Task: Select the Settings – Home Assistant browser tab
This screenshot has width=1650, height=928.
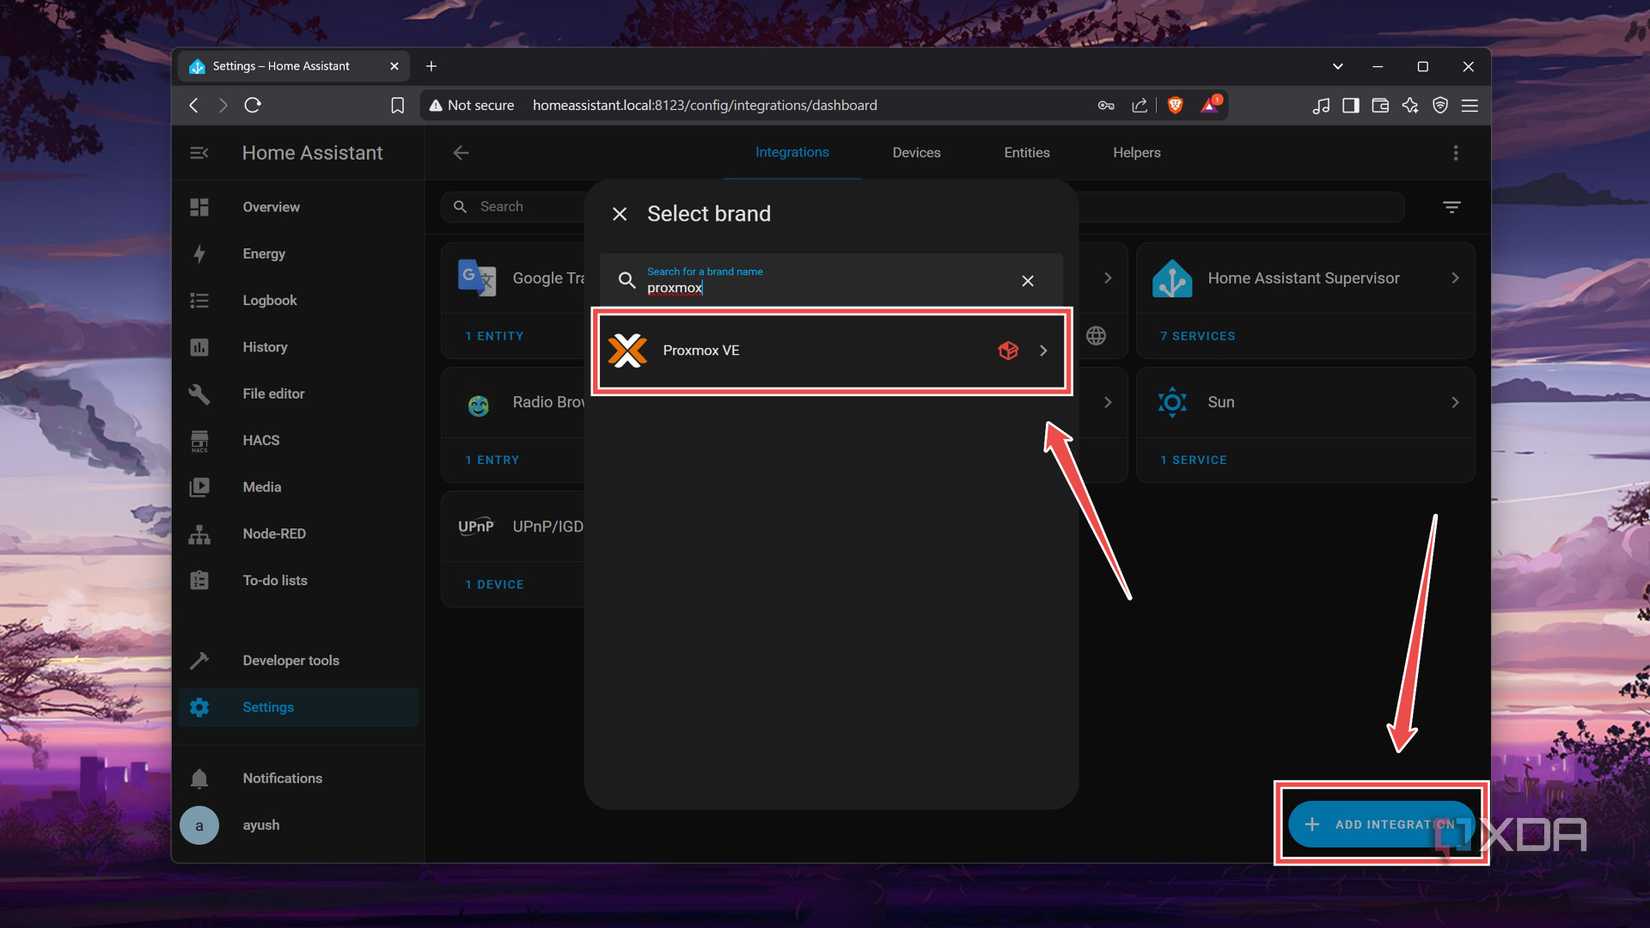Action: 292,66
